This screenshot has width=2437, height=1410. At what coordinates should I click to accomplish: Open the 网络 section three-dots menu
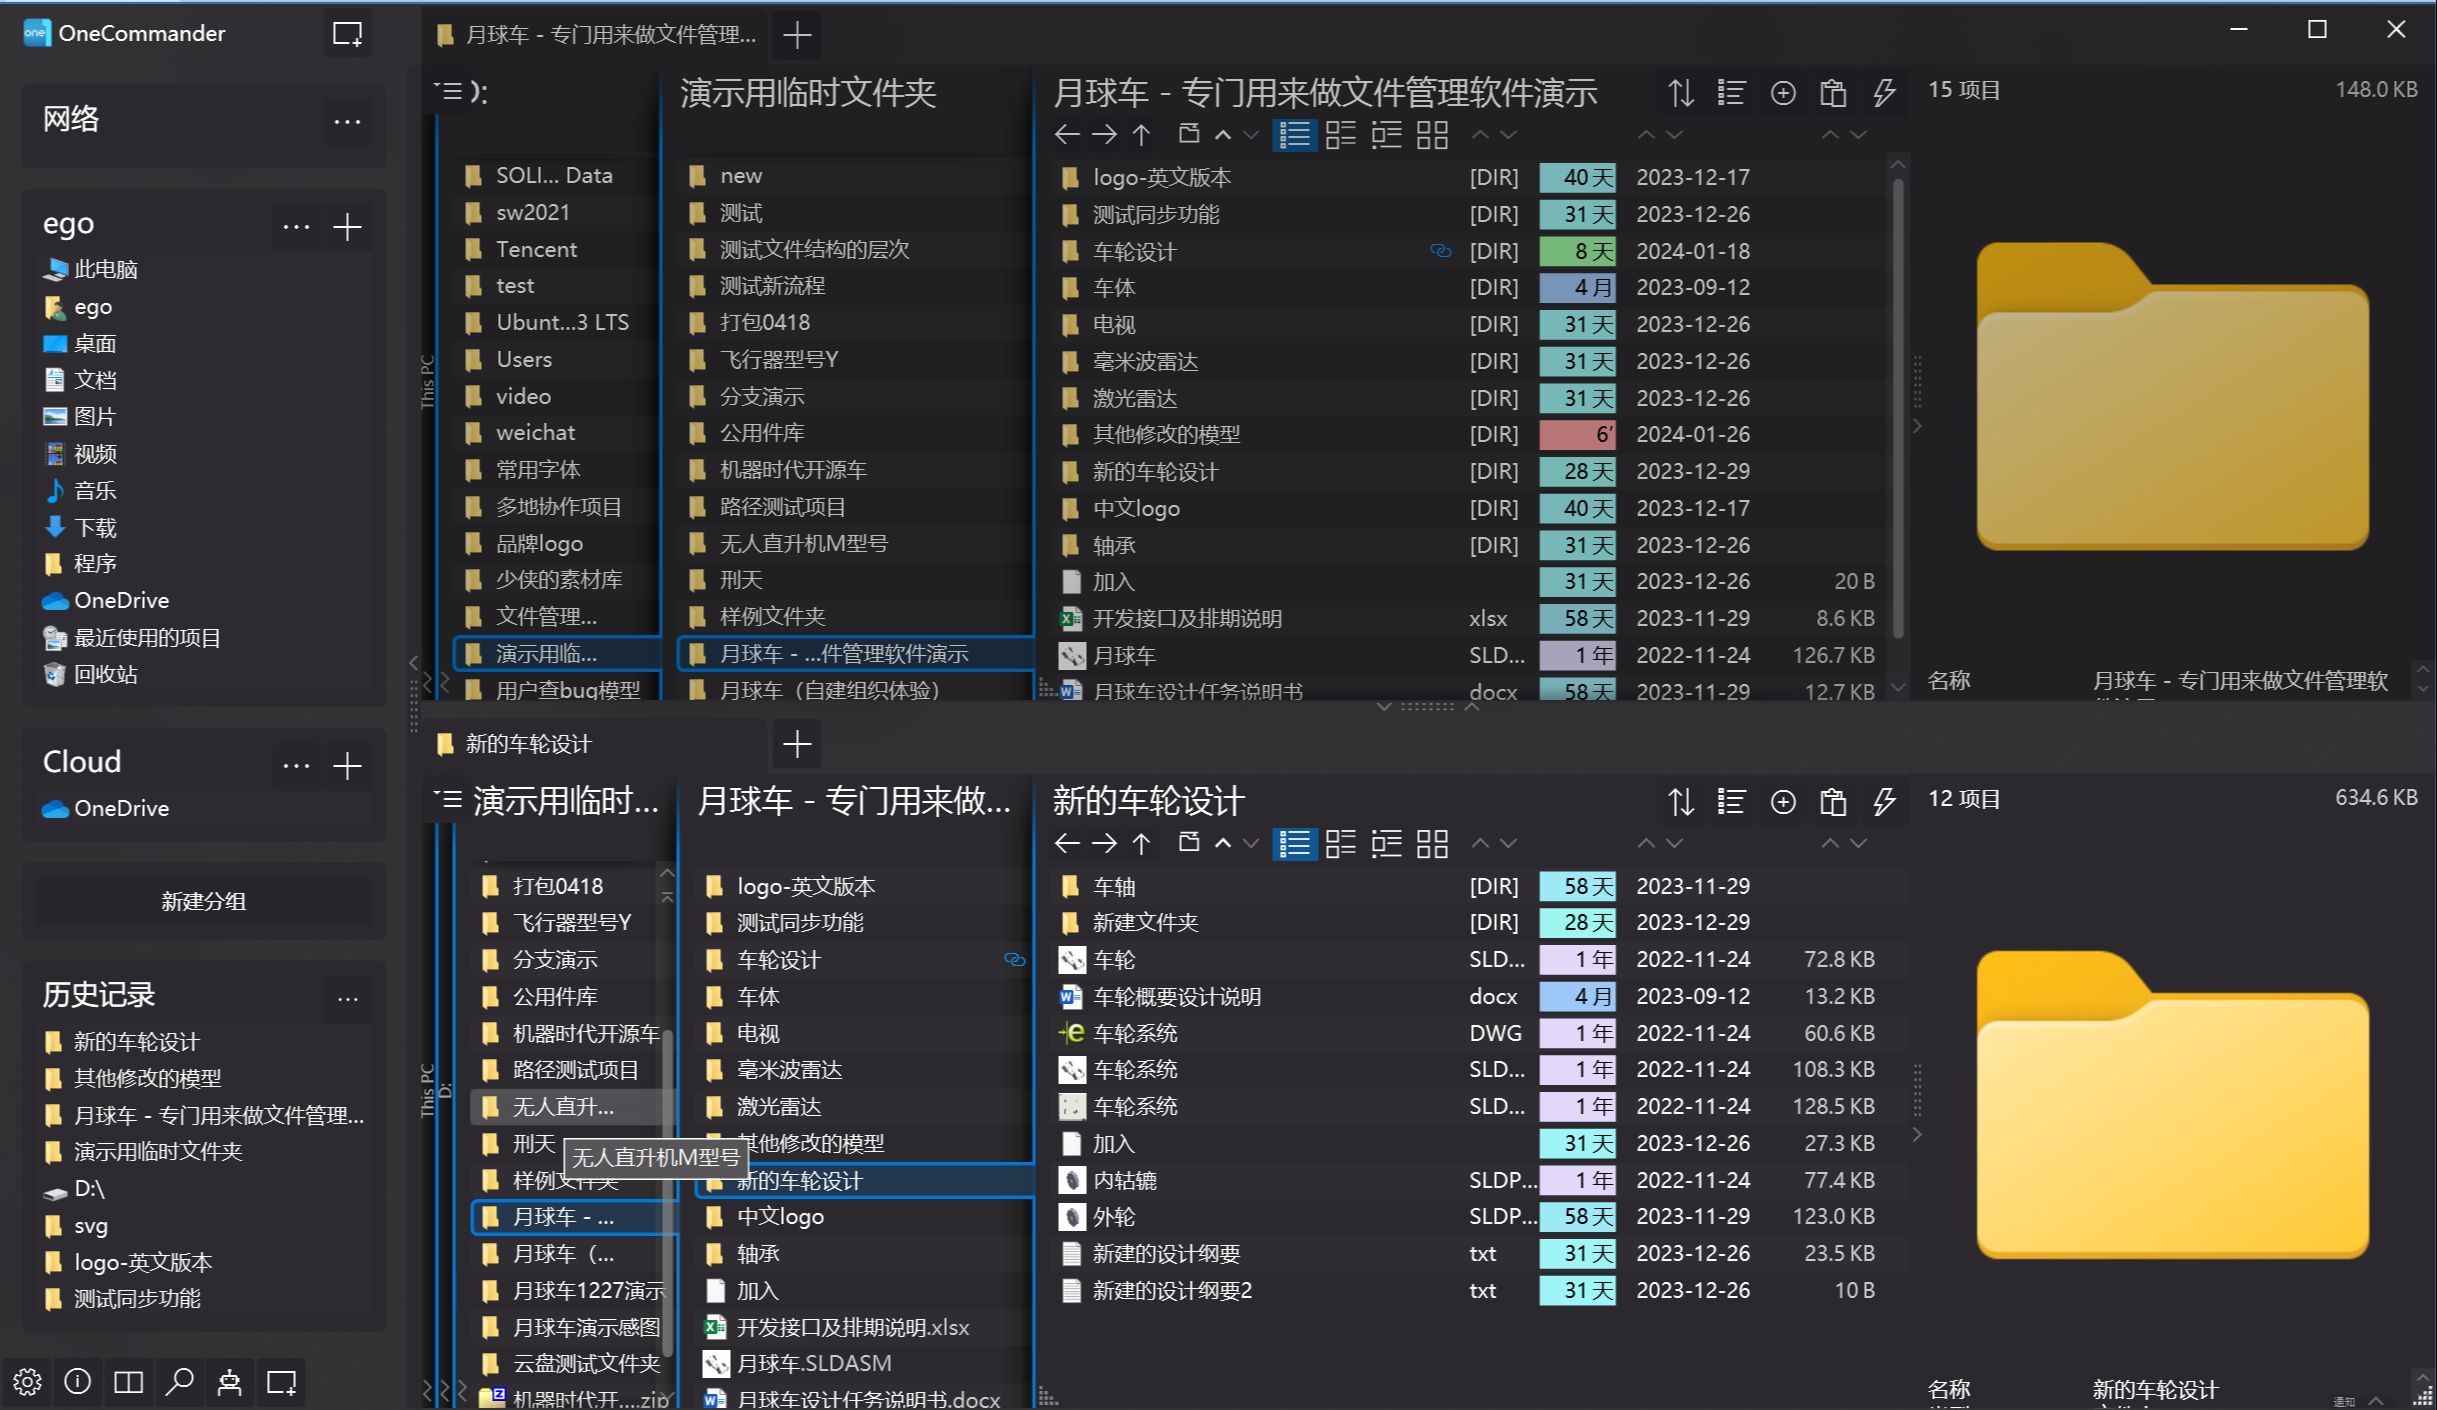347,122
